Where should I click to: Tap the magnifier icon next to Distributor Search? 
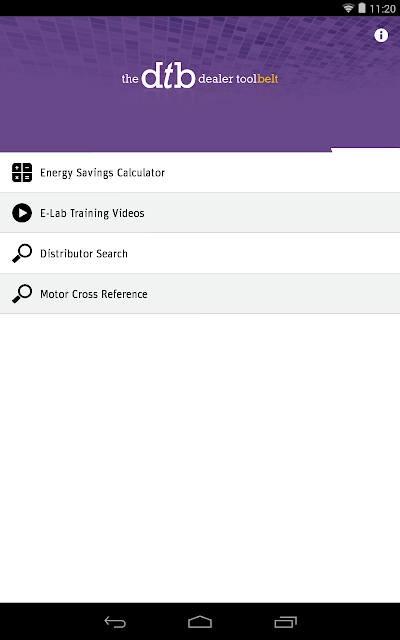(x=22, y=253)
